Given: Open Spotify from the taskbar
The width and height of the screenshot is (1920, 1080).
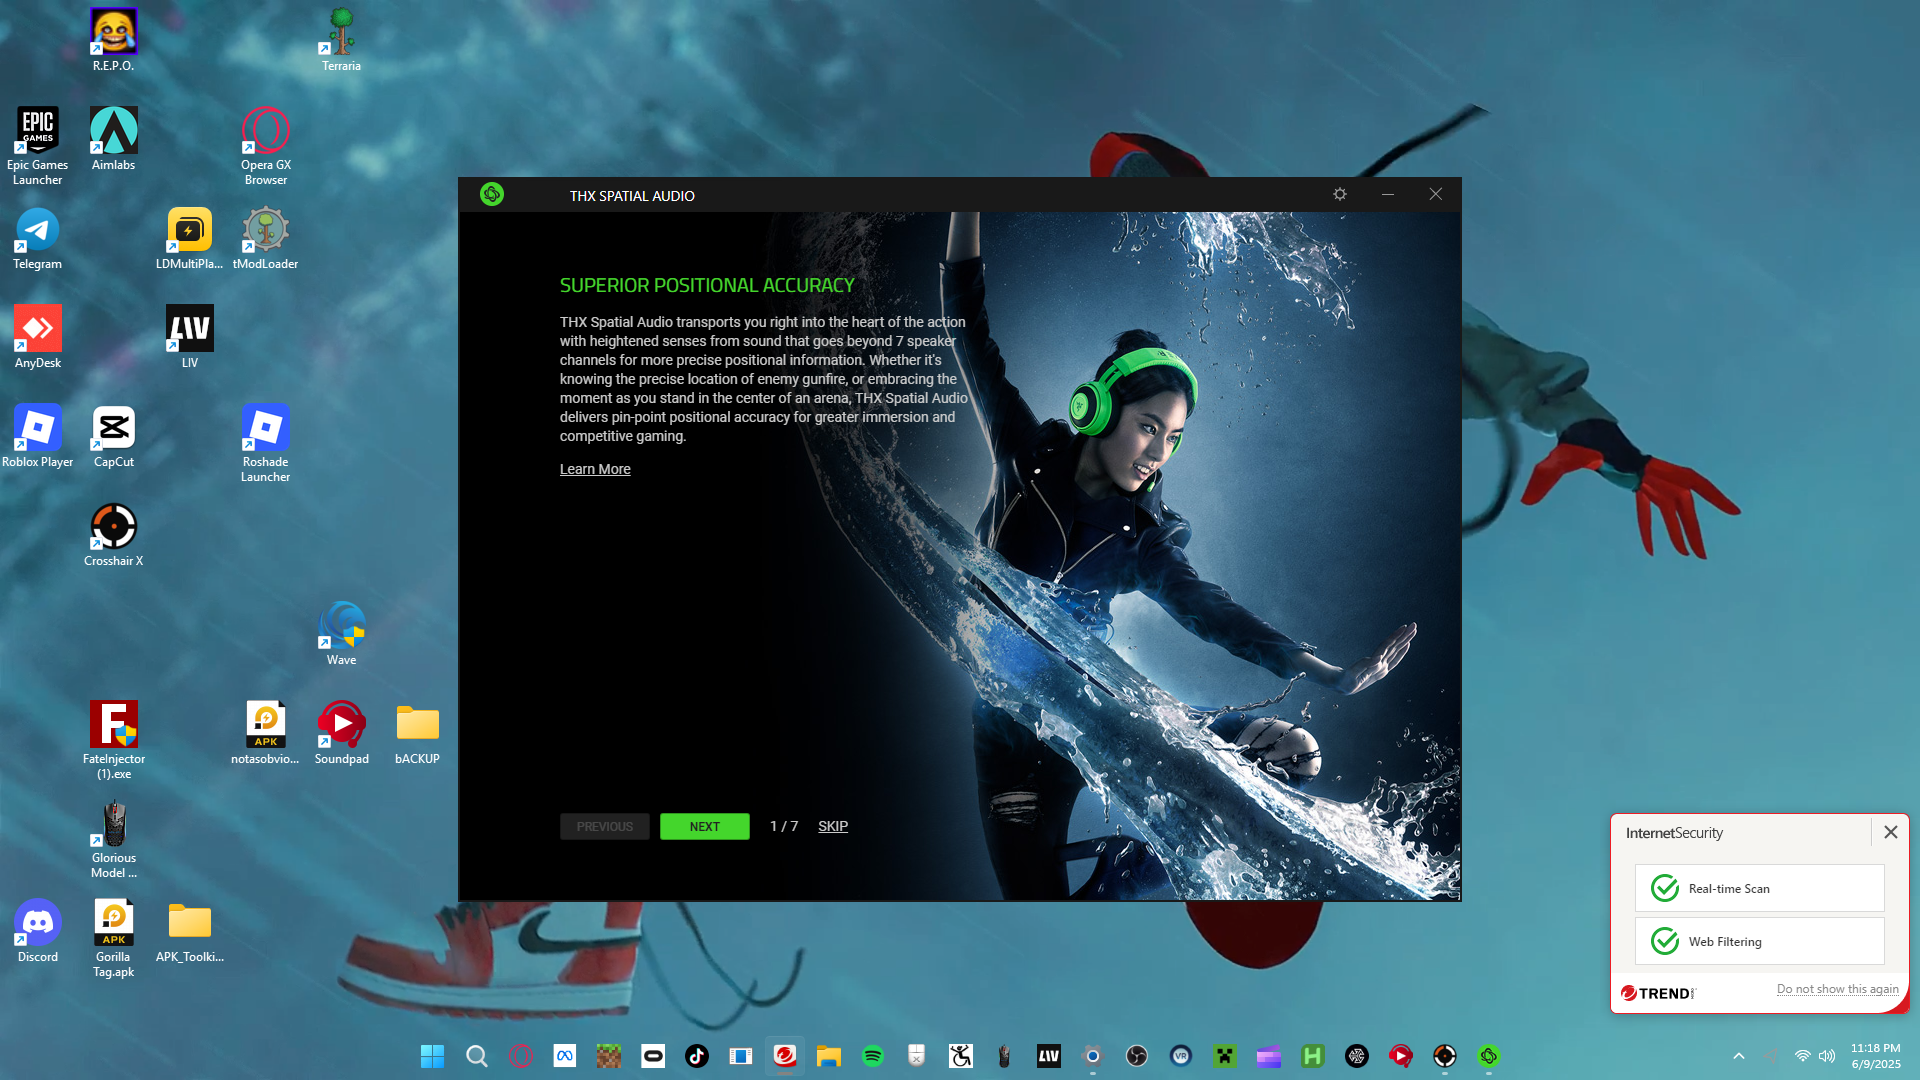Looking at the screenshot, I should [x=873, y=1056].
